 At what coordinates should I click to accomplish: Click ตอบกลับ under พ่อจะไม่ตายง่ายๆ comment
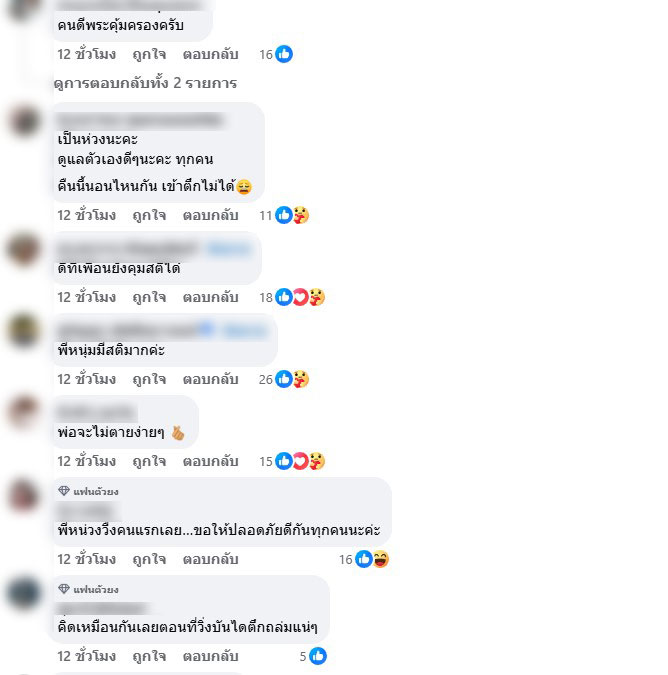(x=210, y=461)
